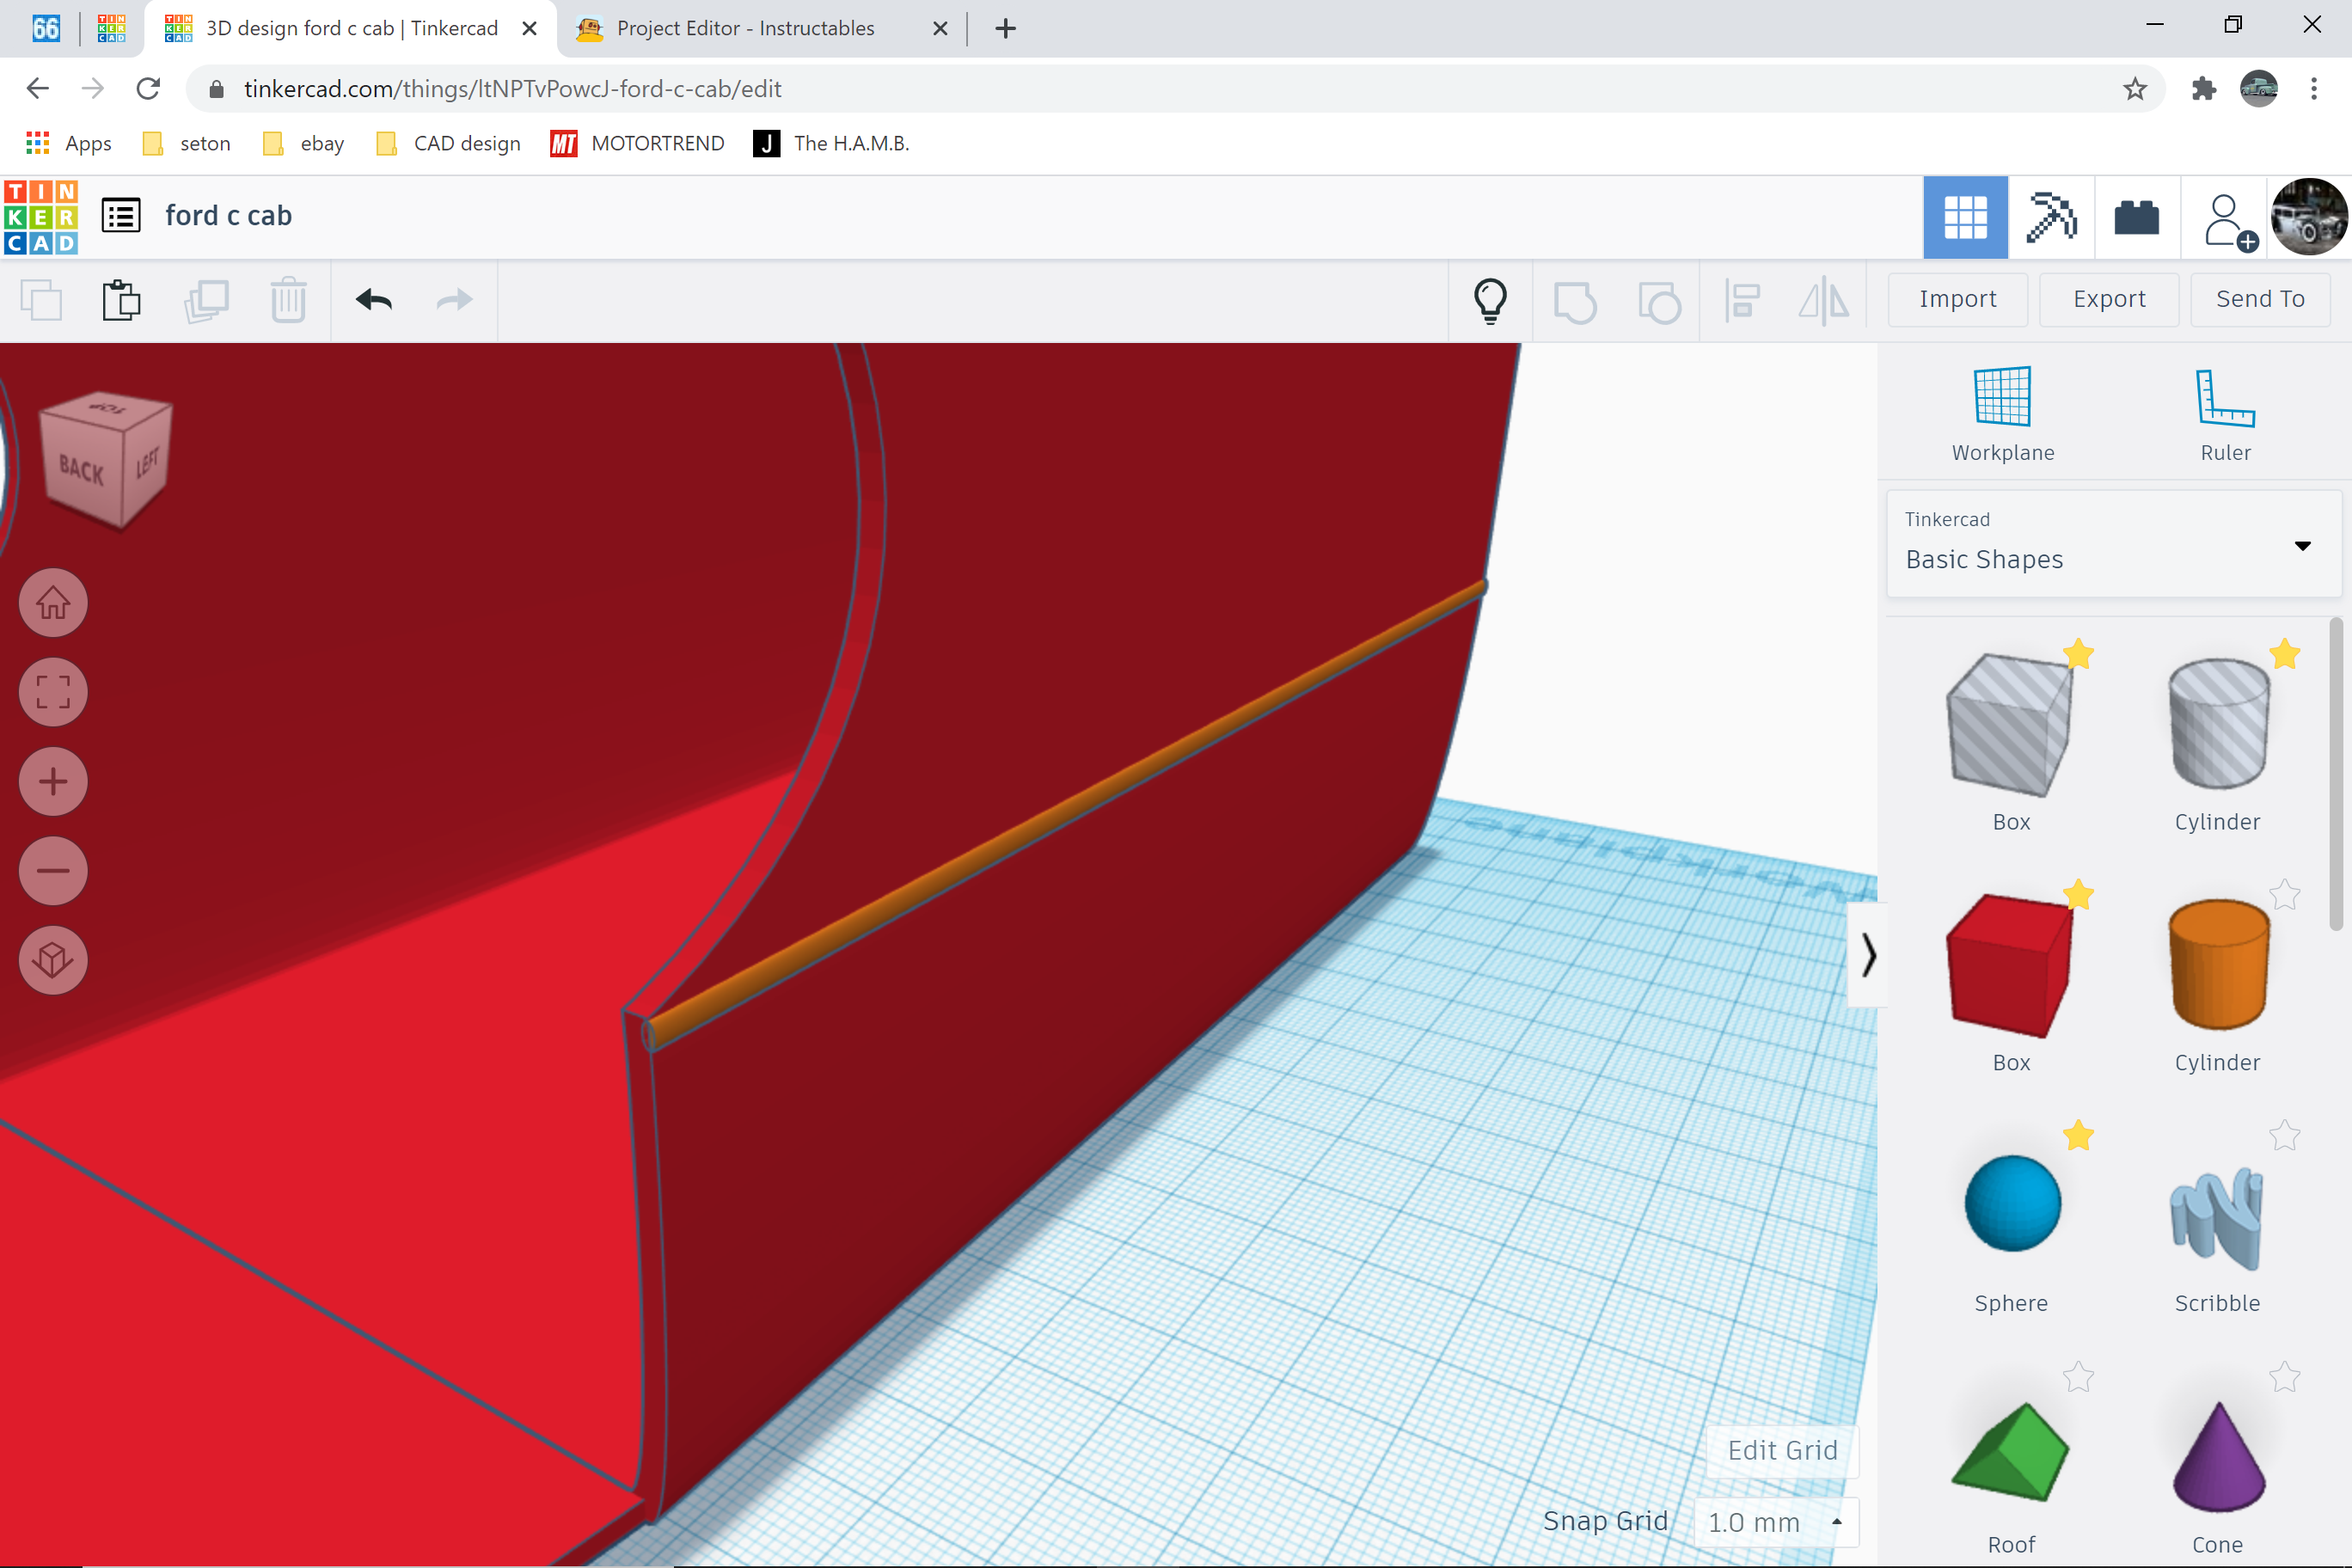2352x1568 pixels.
Task: Select the Ruler tool
Action: (x=2225, y=414)
